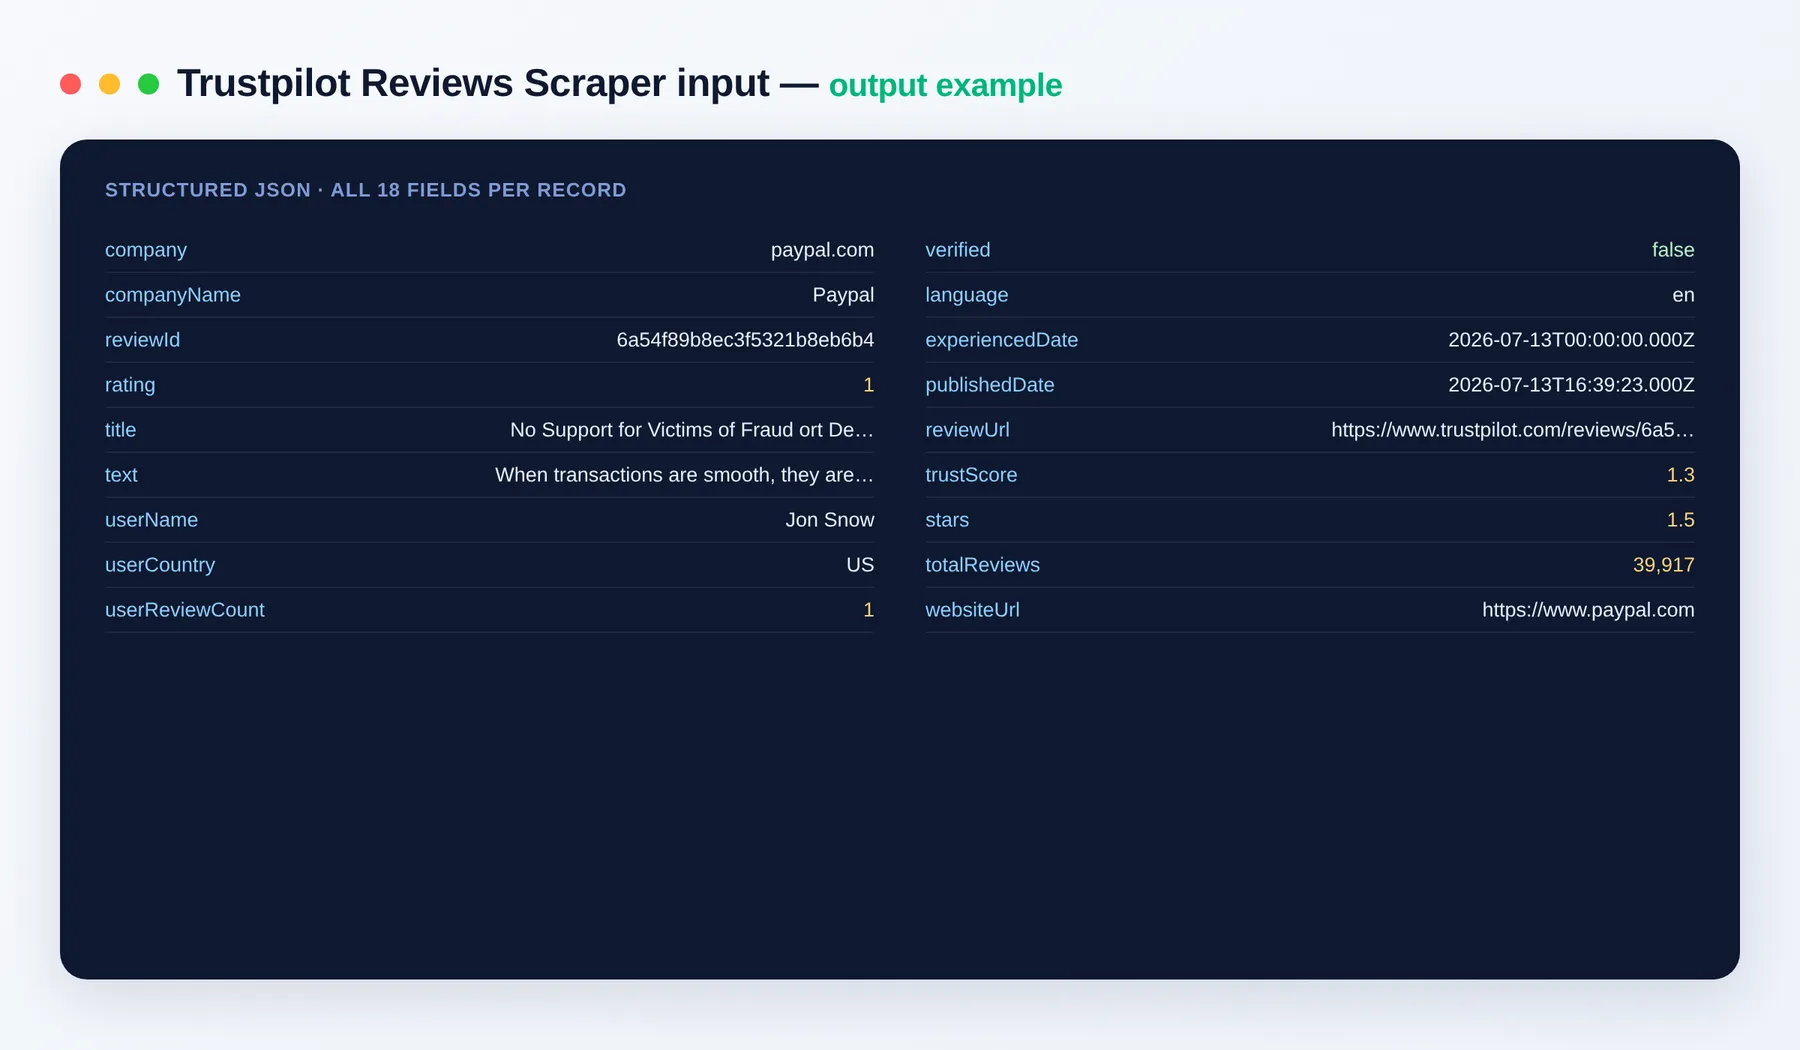Select the 'language' field label
1800x1050 pixels.
tap(967, 295)
